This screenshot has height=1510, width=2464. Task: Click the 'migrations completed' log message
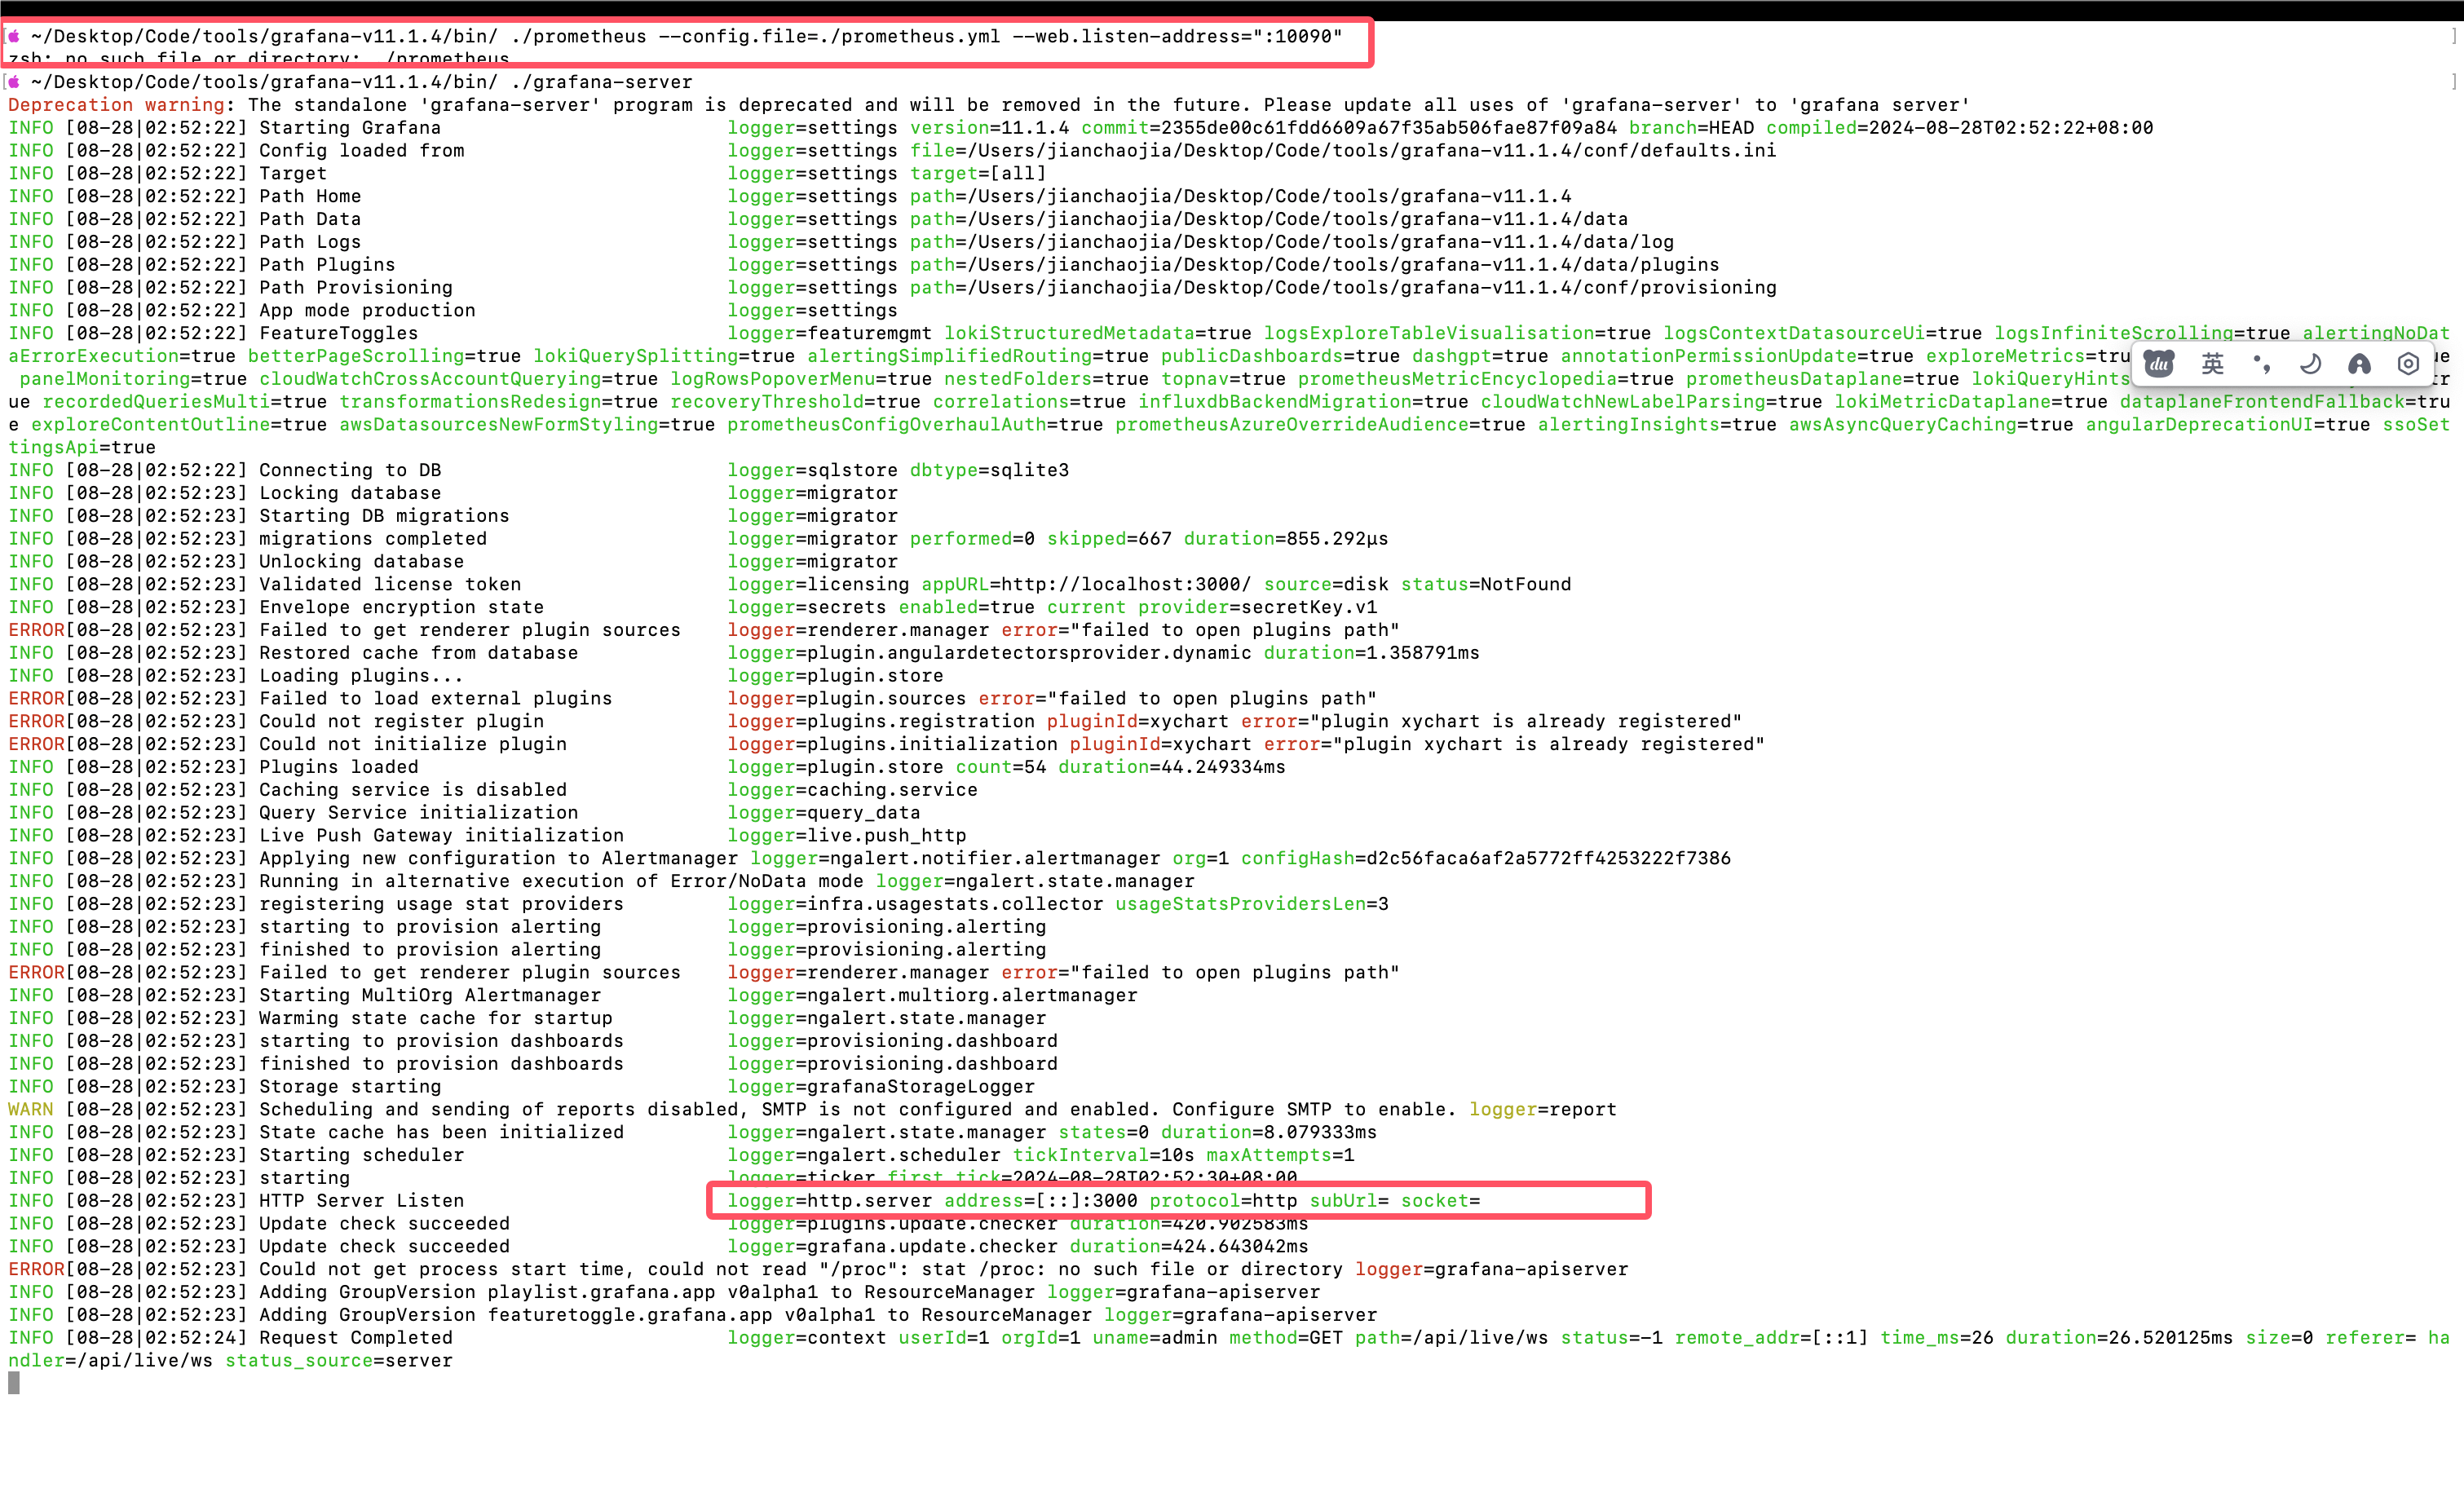point(373,539)
